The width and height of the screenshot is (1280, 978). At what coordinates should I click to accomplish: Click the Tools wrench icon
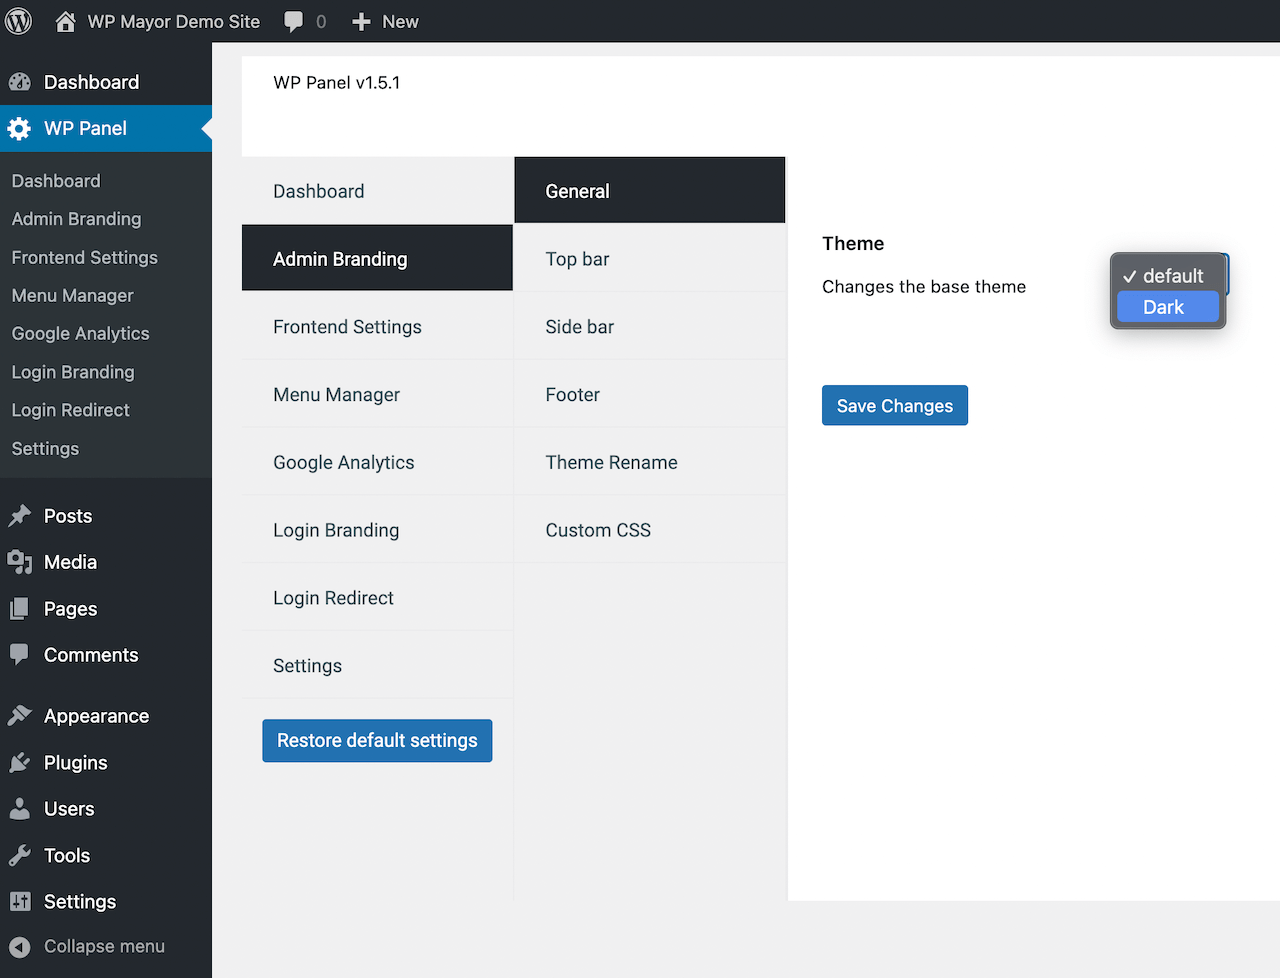coord(19,855)
